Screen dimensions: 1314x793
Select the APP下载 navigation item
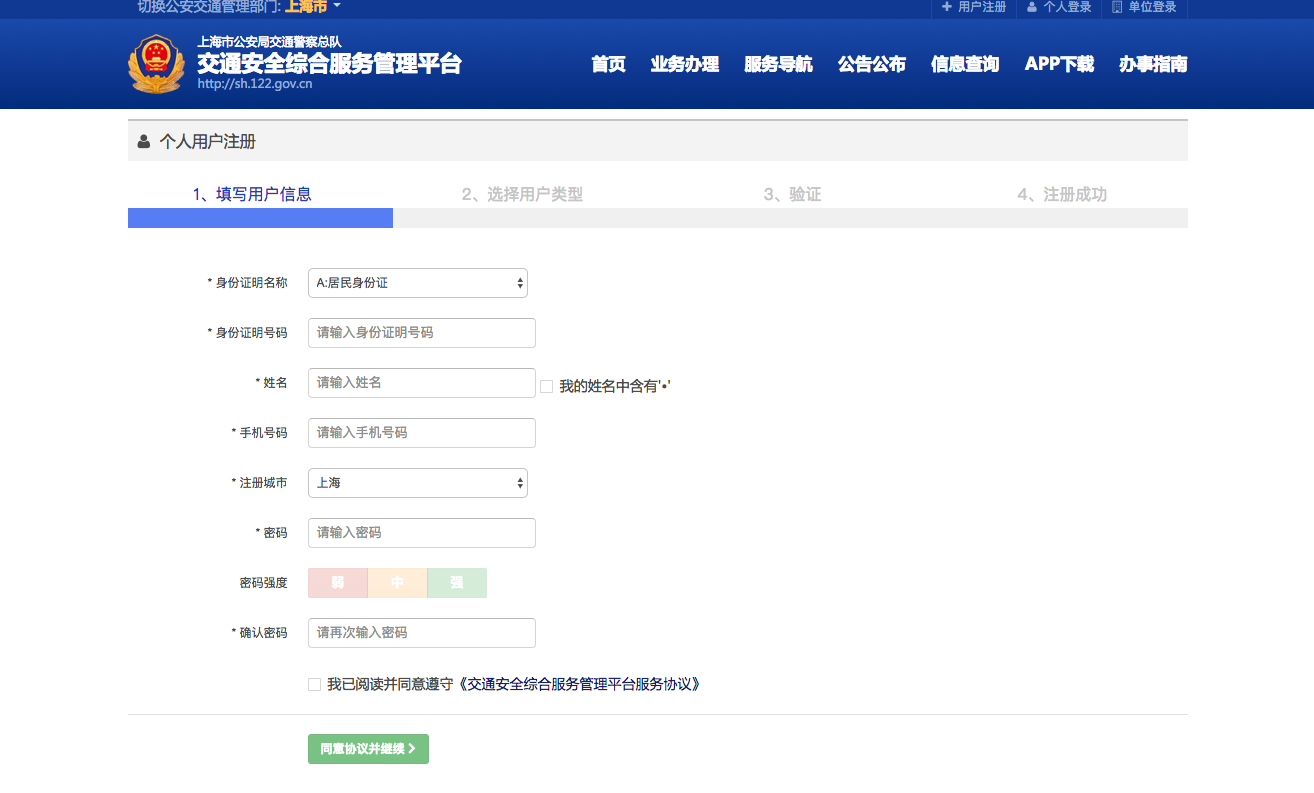[x=1059, y=65]
